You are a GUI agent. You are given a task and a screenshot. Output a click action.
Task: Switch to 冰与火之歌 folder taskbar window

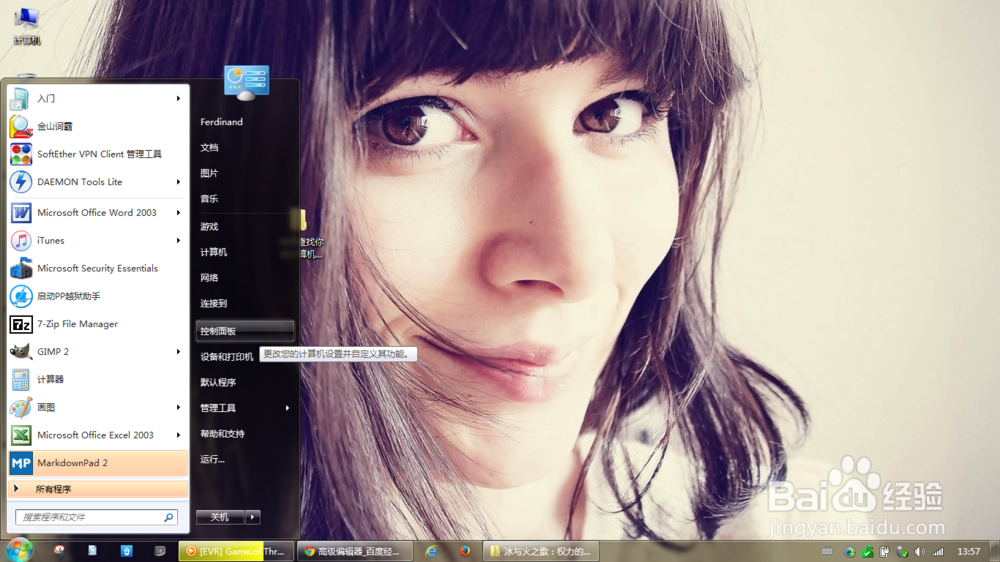pyautogui.click(x=541, y=551)
